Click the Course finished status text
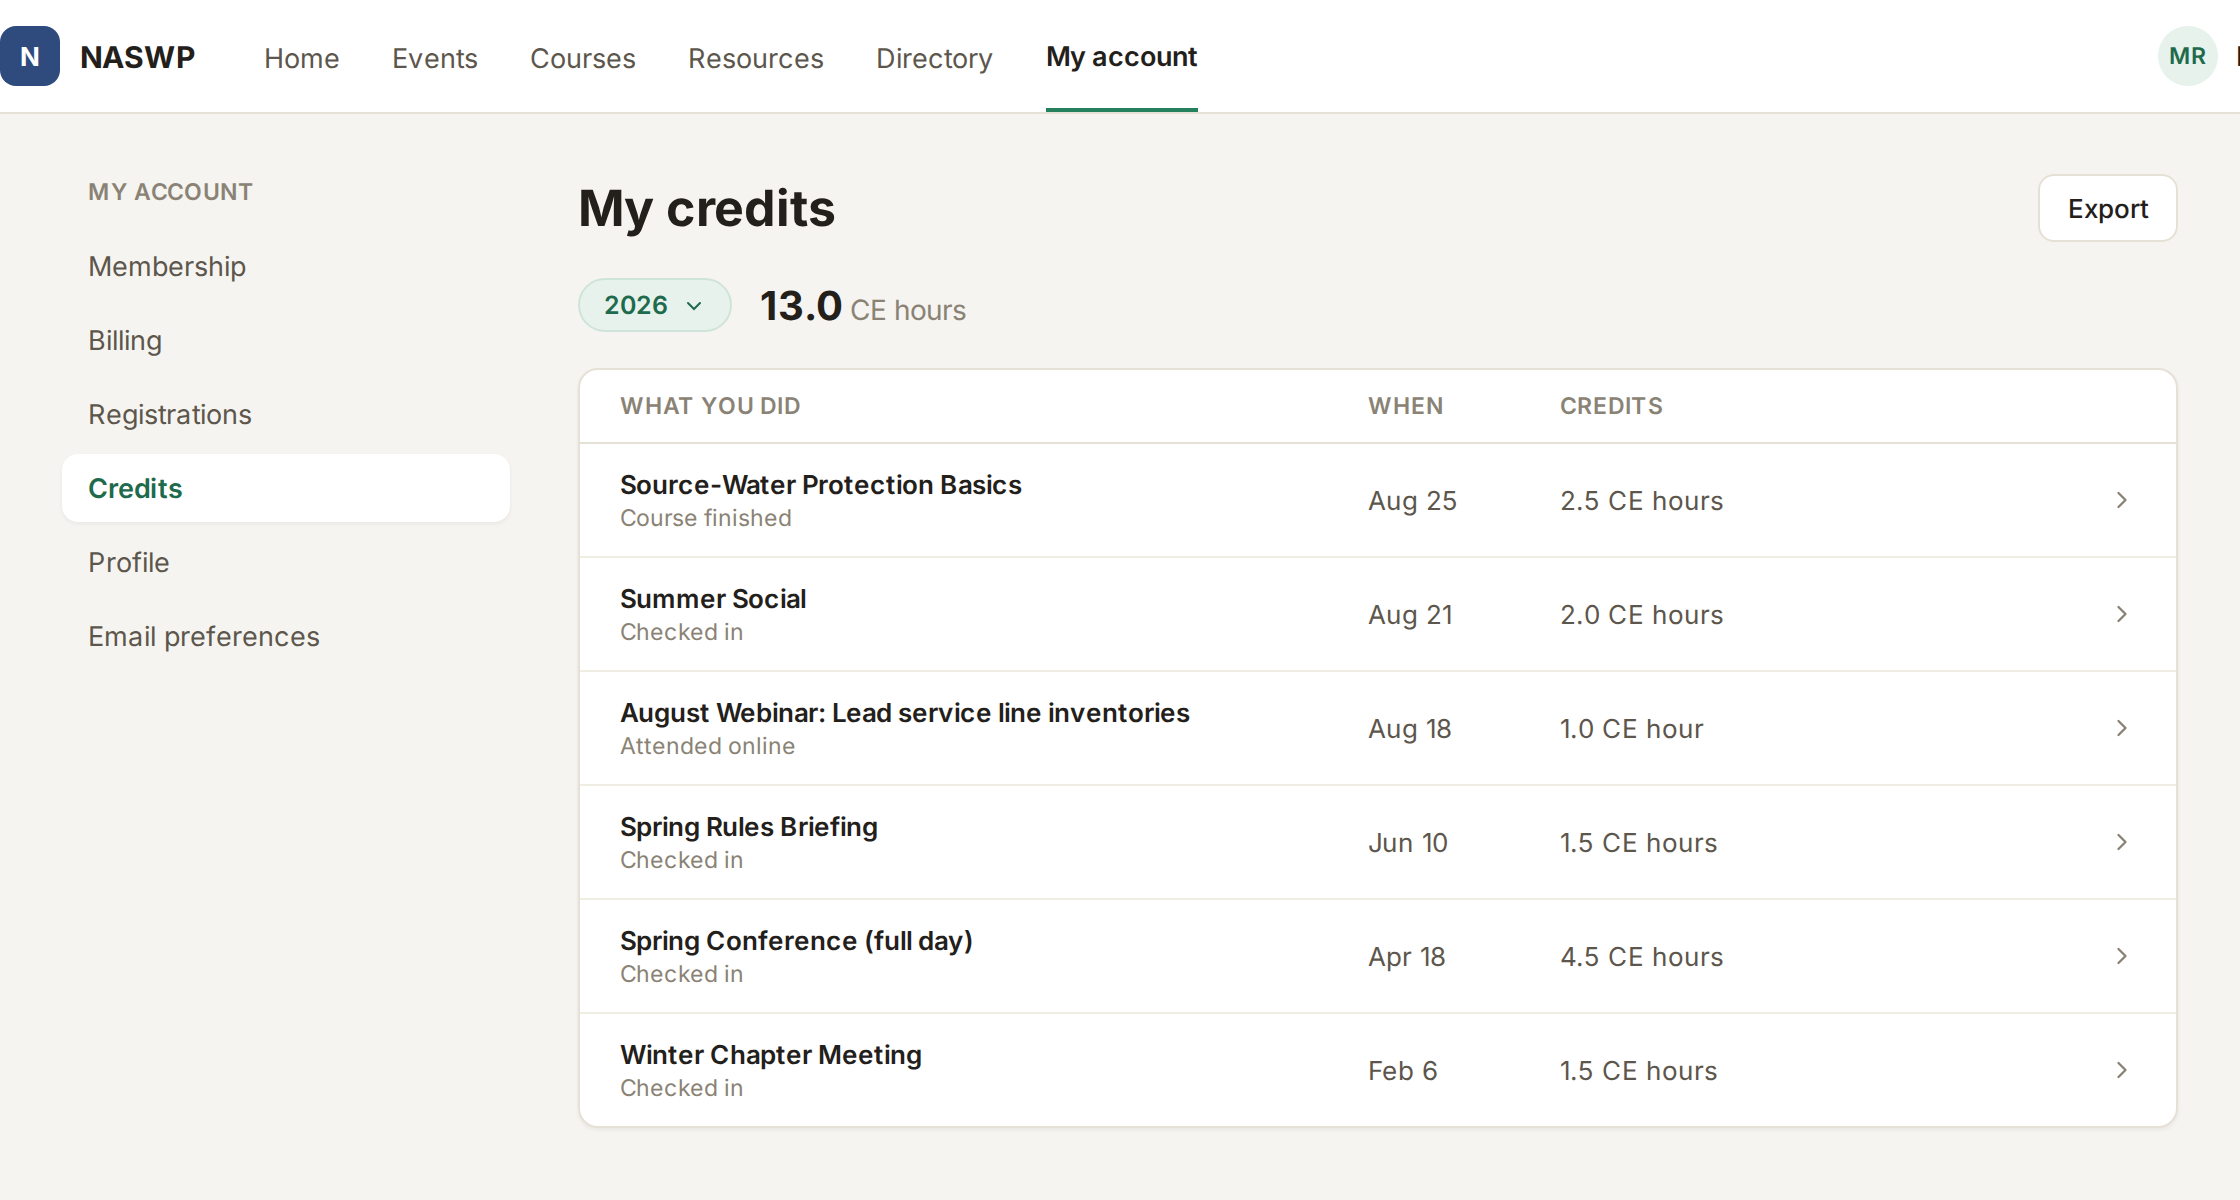The image size is (2240, 1200). [706, 518]
